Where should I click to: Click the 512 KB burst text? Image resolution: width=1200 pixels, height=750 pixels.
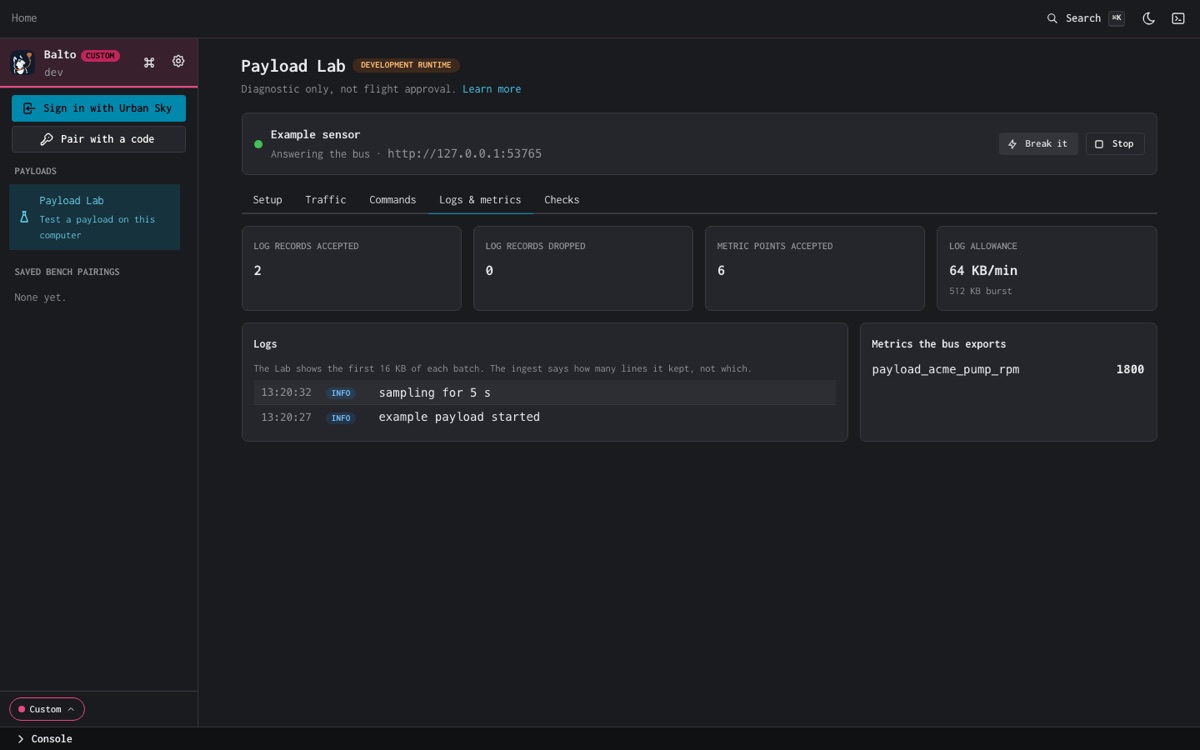click(980, 291)
